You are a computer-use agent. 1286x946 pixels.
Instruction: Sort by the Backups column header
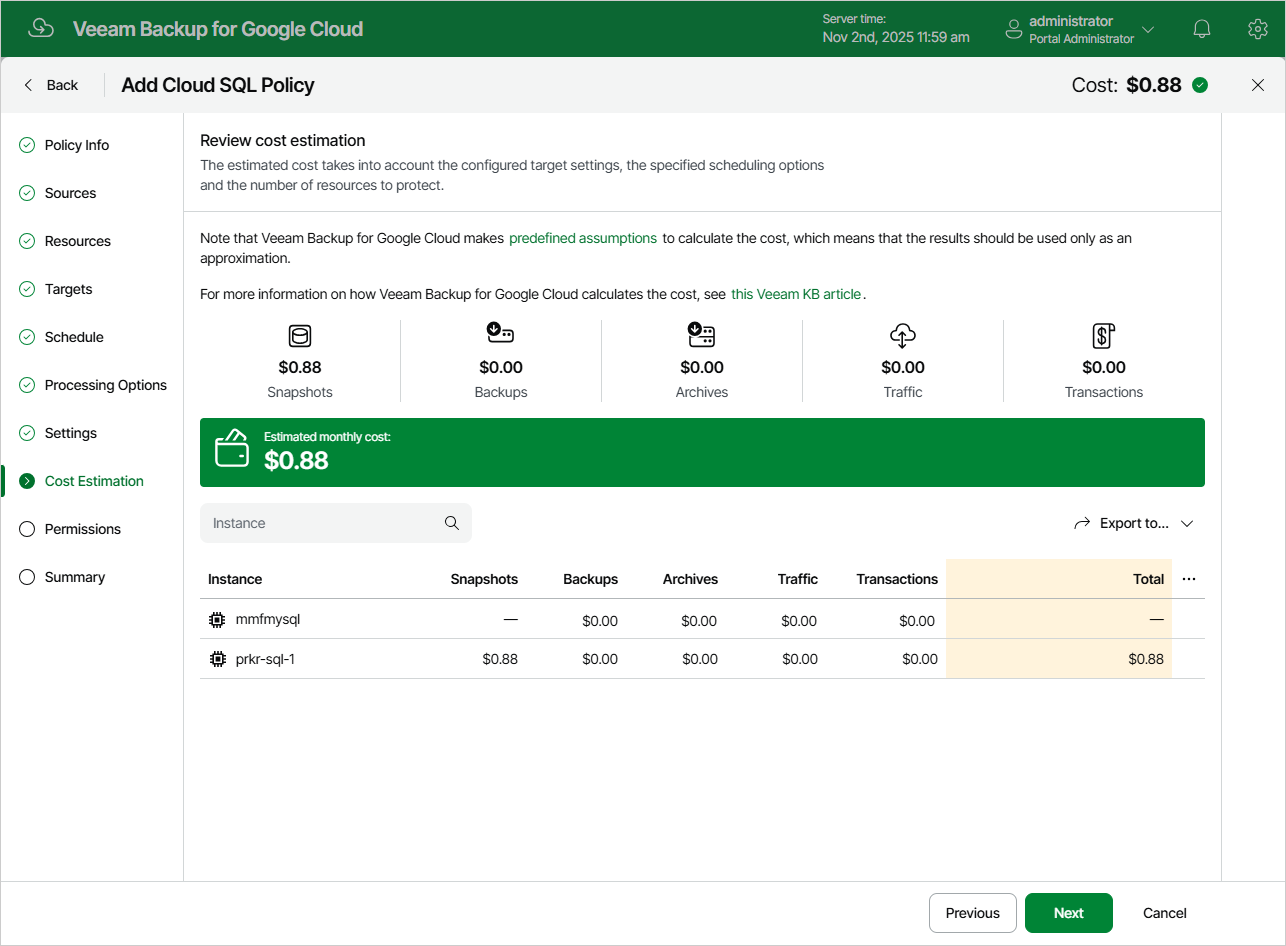tap(591, 579)
